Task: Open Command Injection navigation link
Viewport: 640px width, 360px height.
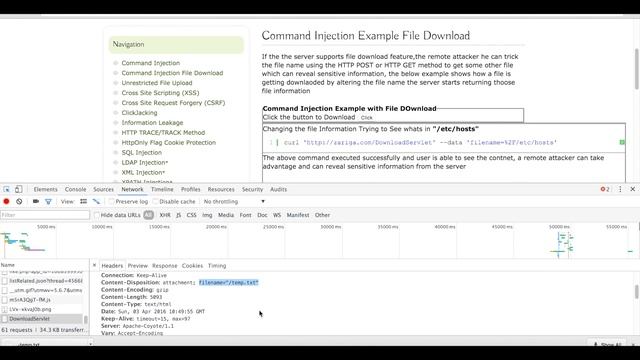Action: pyautogui.click(x=151, y=63)
